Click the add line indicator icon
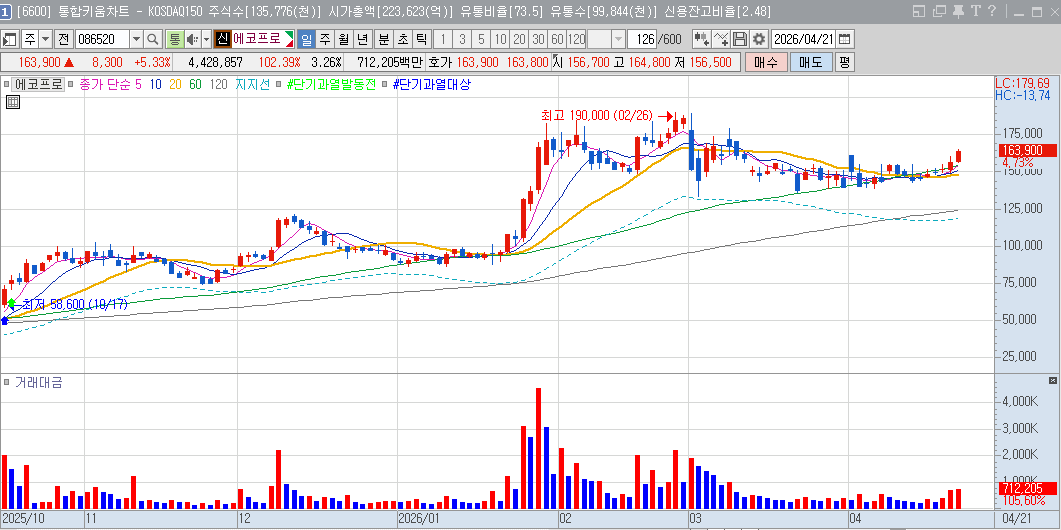This screenshot has height=530, width=1061. [x=721, y=39]
